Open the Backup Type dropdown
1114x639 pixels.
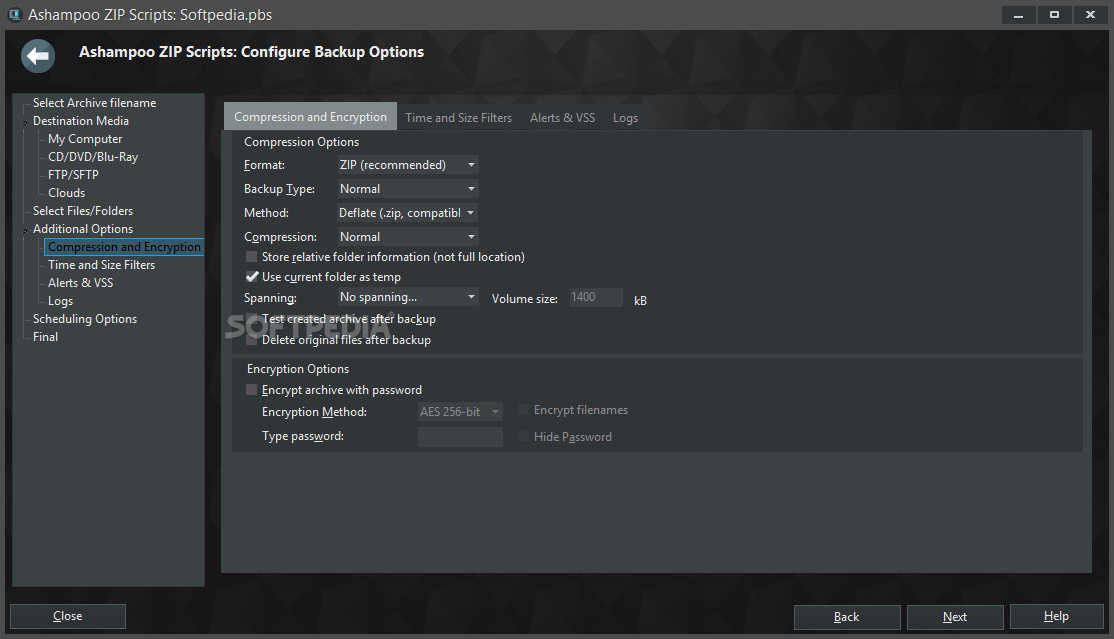407,189
